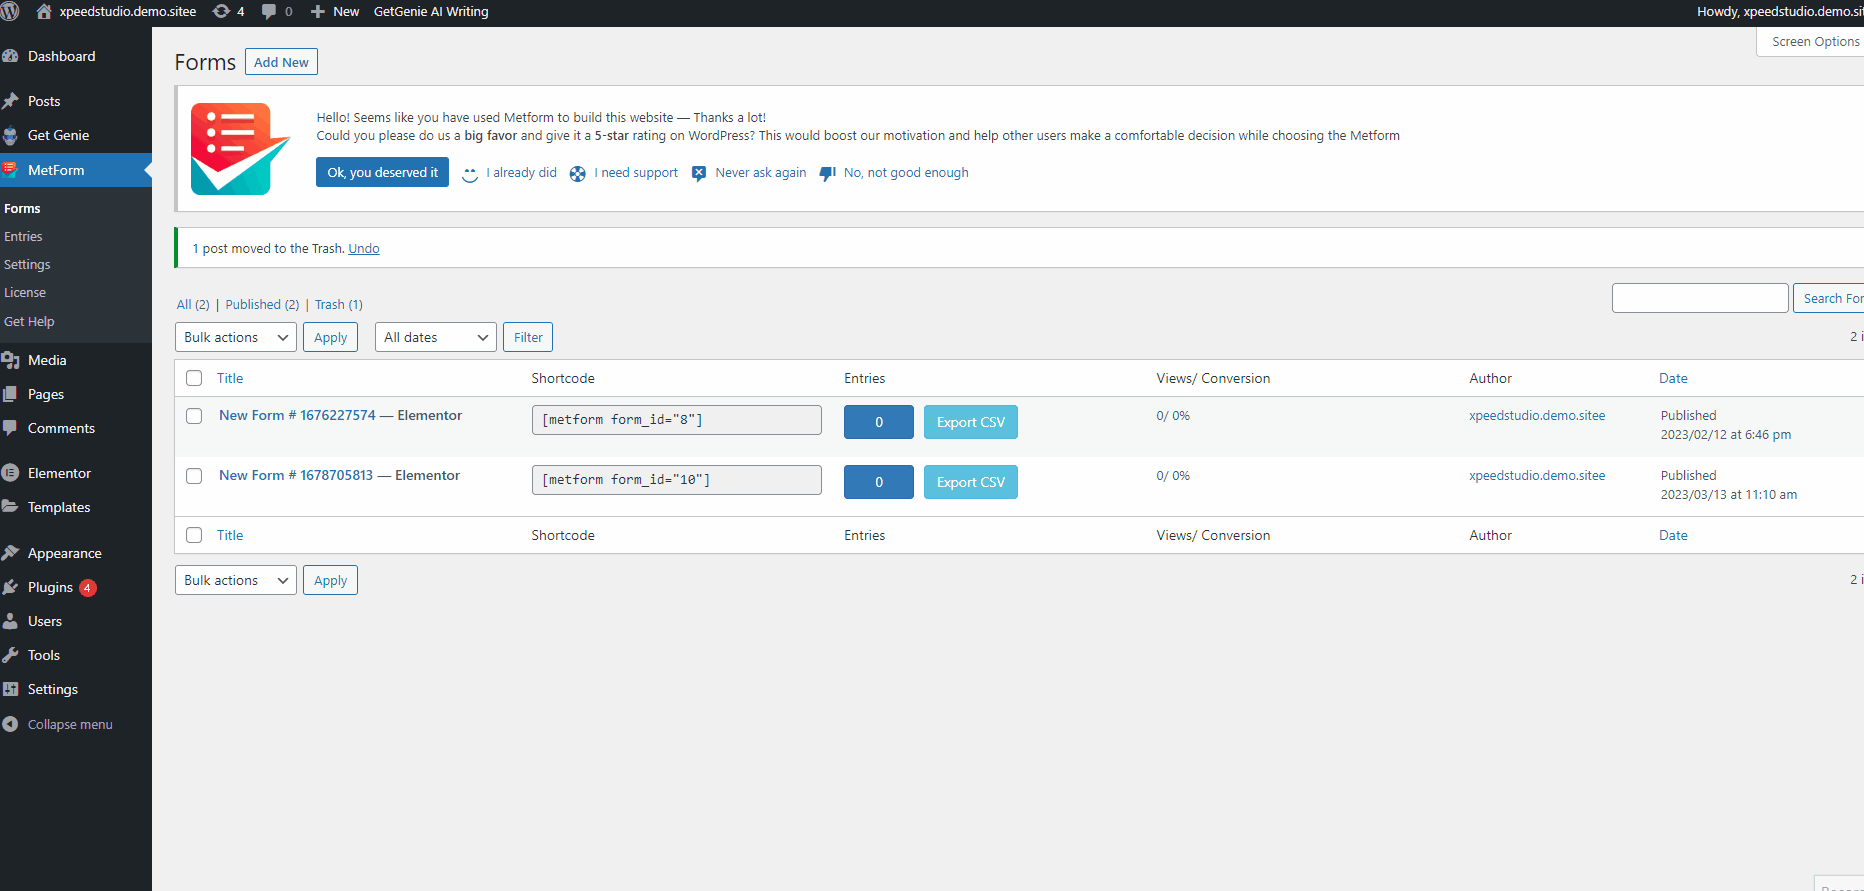
Task: Click Ok, you deserved it button
Action: pos(382,172)
